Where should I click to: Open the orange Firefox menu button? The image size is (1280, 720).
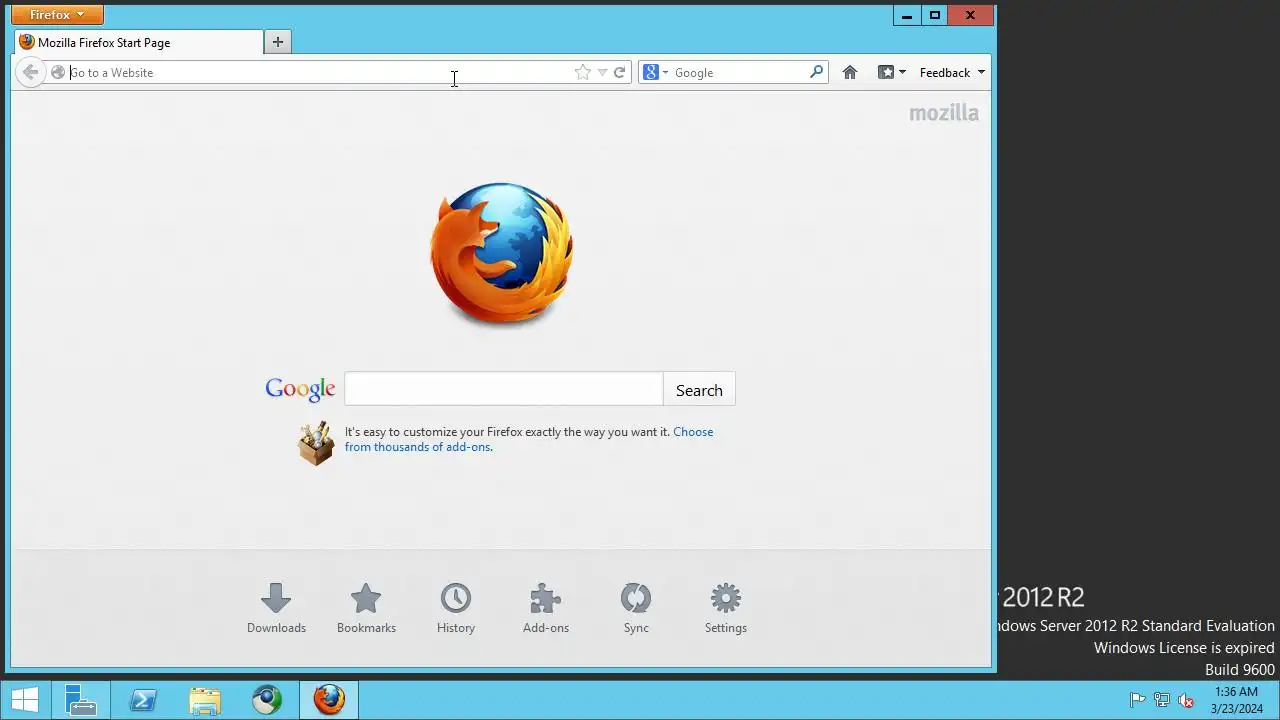tap(57, 15)
